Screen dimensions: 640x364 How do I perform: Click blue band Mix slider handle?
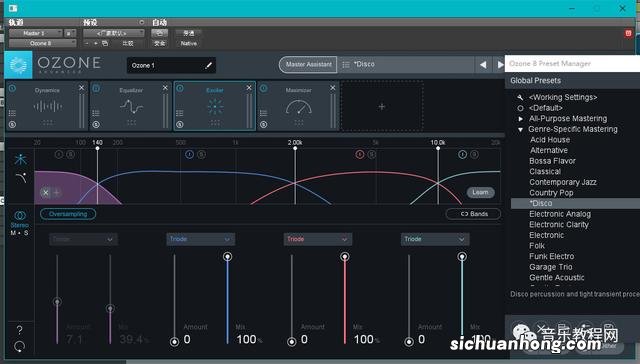[x=228, y=256]
